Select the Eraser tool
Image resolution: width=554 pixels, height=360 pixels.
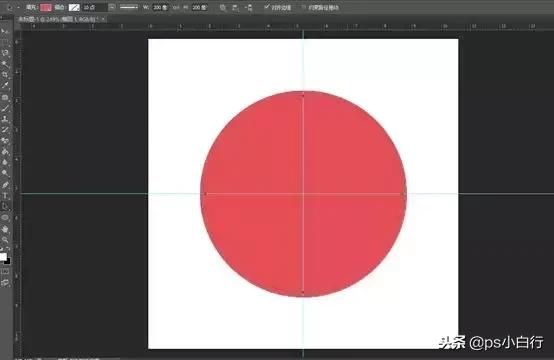click(5, 141)
